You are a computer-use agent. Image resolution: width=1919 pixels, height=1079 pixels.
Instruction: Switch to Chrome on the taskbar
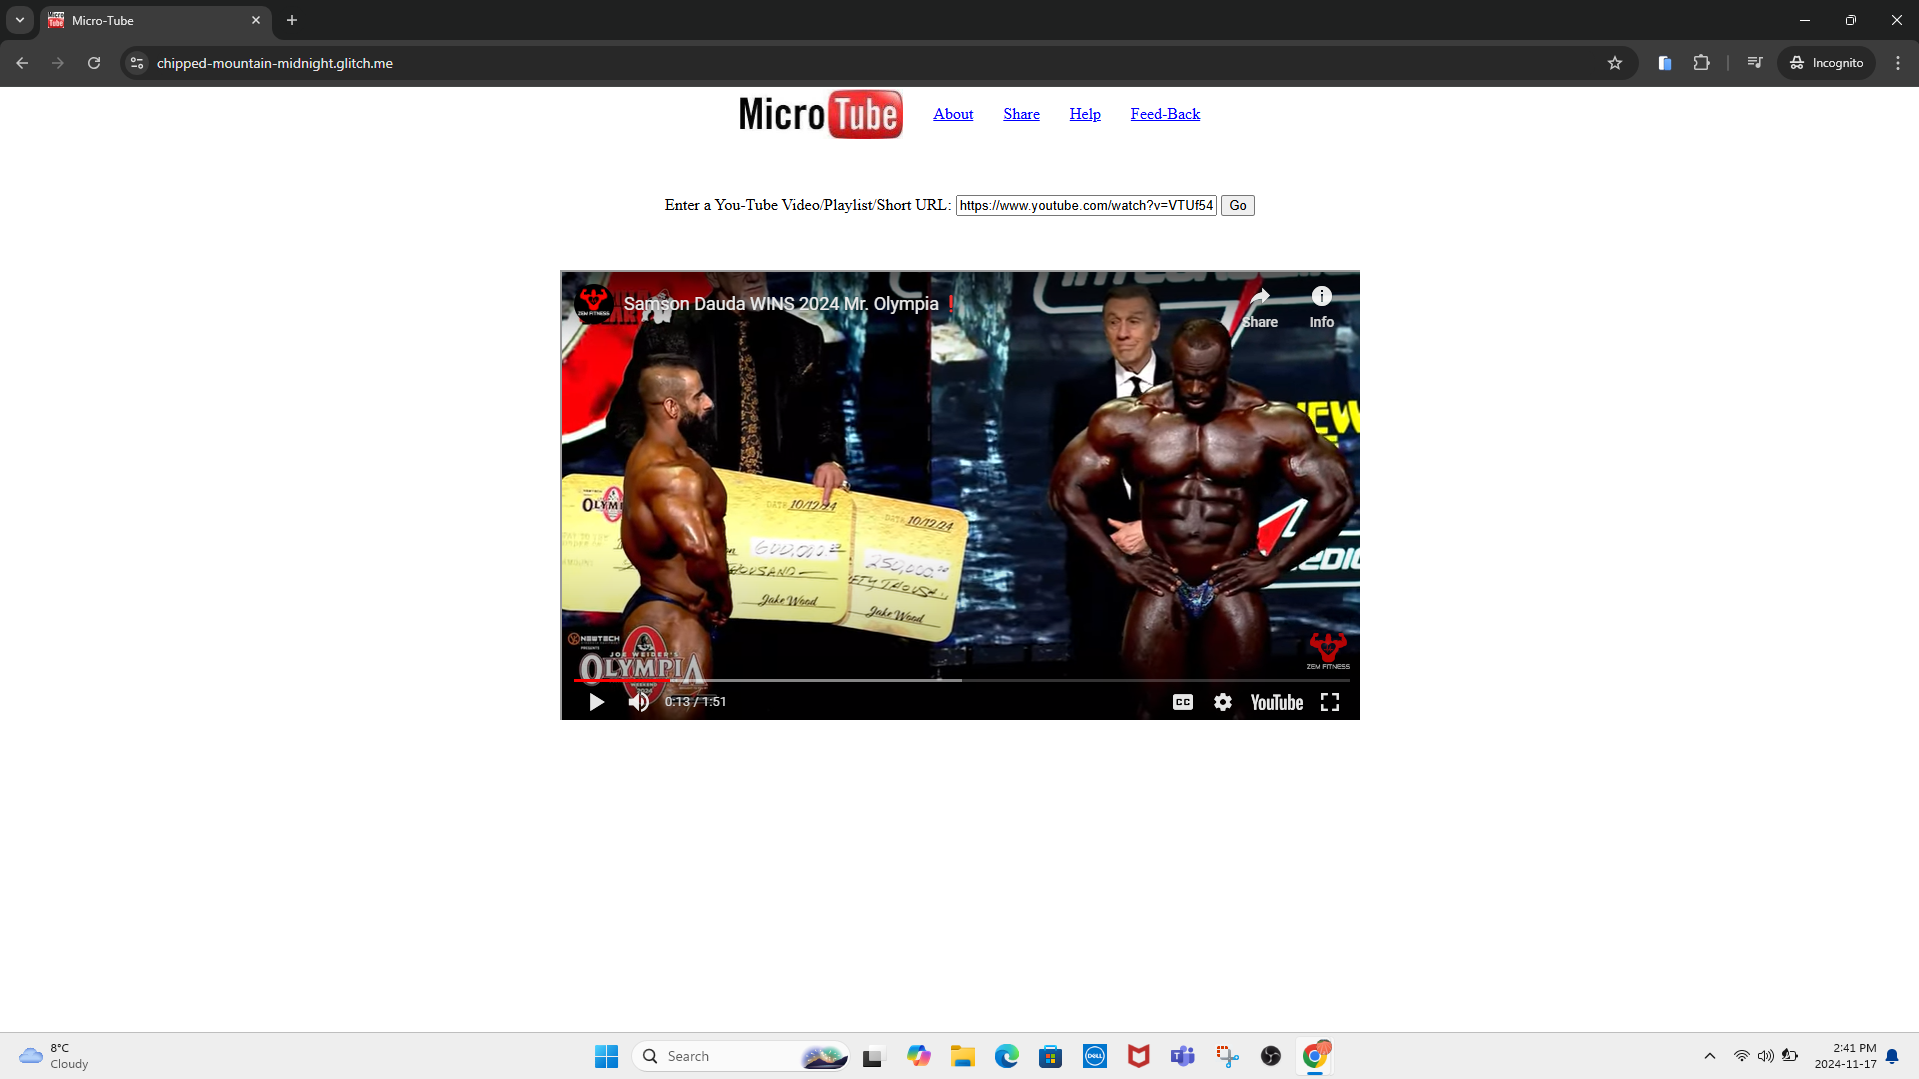coord(1315,1056)
